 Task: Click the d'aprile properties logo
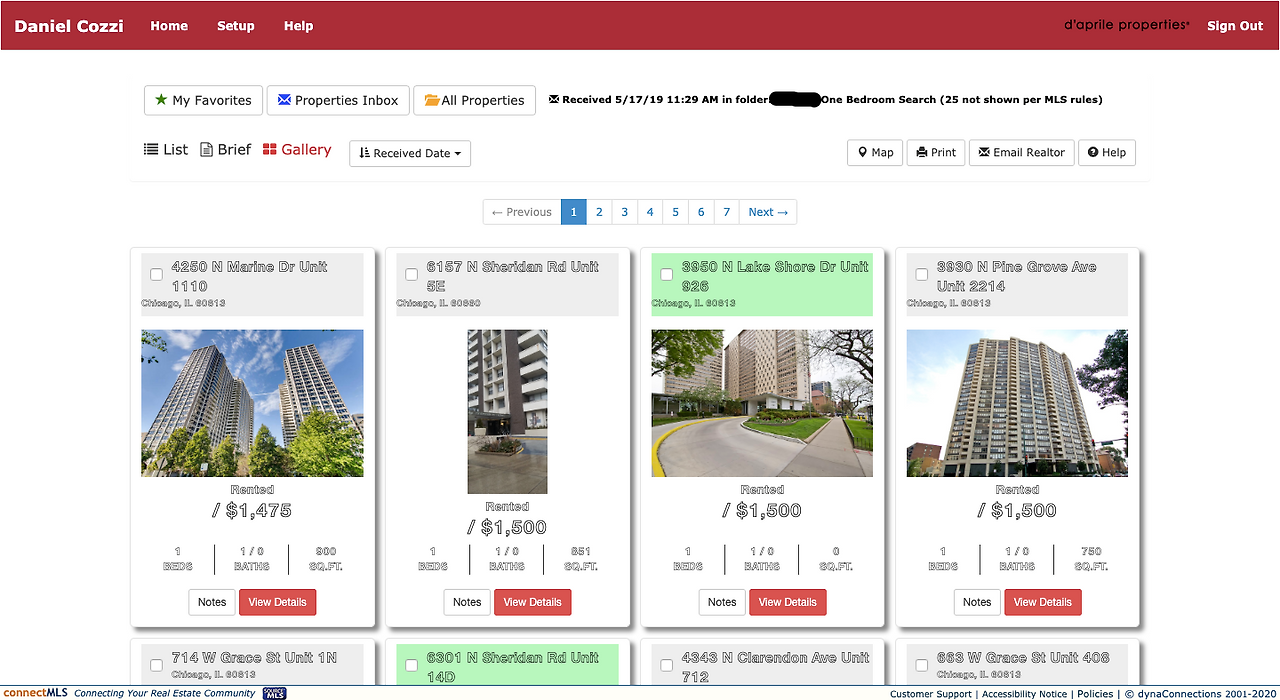click(x=1127, y=25)
